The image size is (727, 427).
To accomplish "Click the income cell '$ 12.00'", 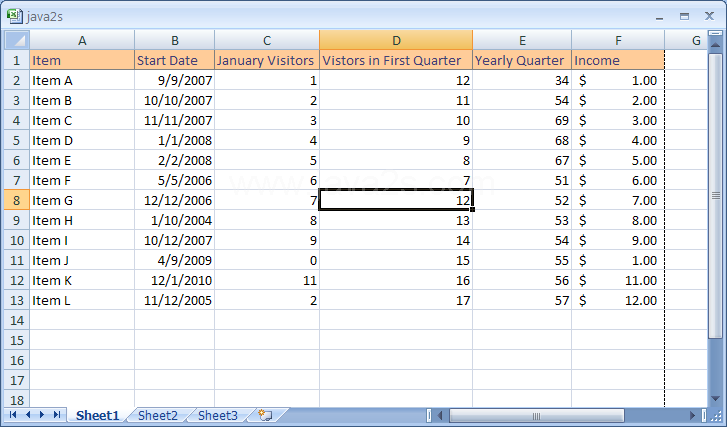I will tap(618, 300).
